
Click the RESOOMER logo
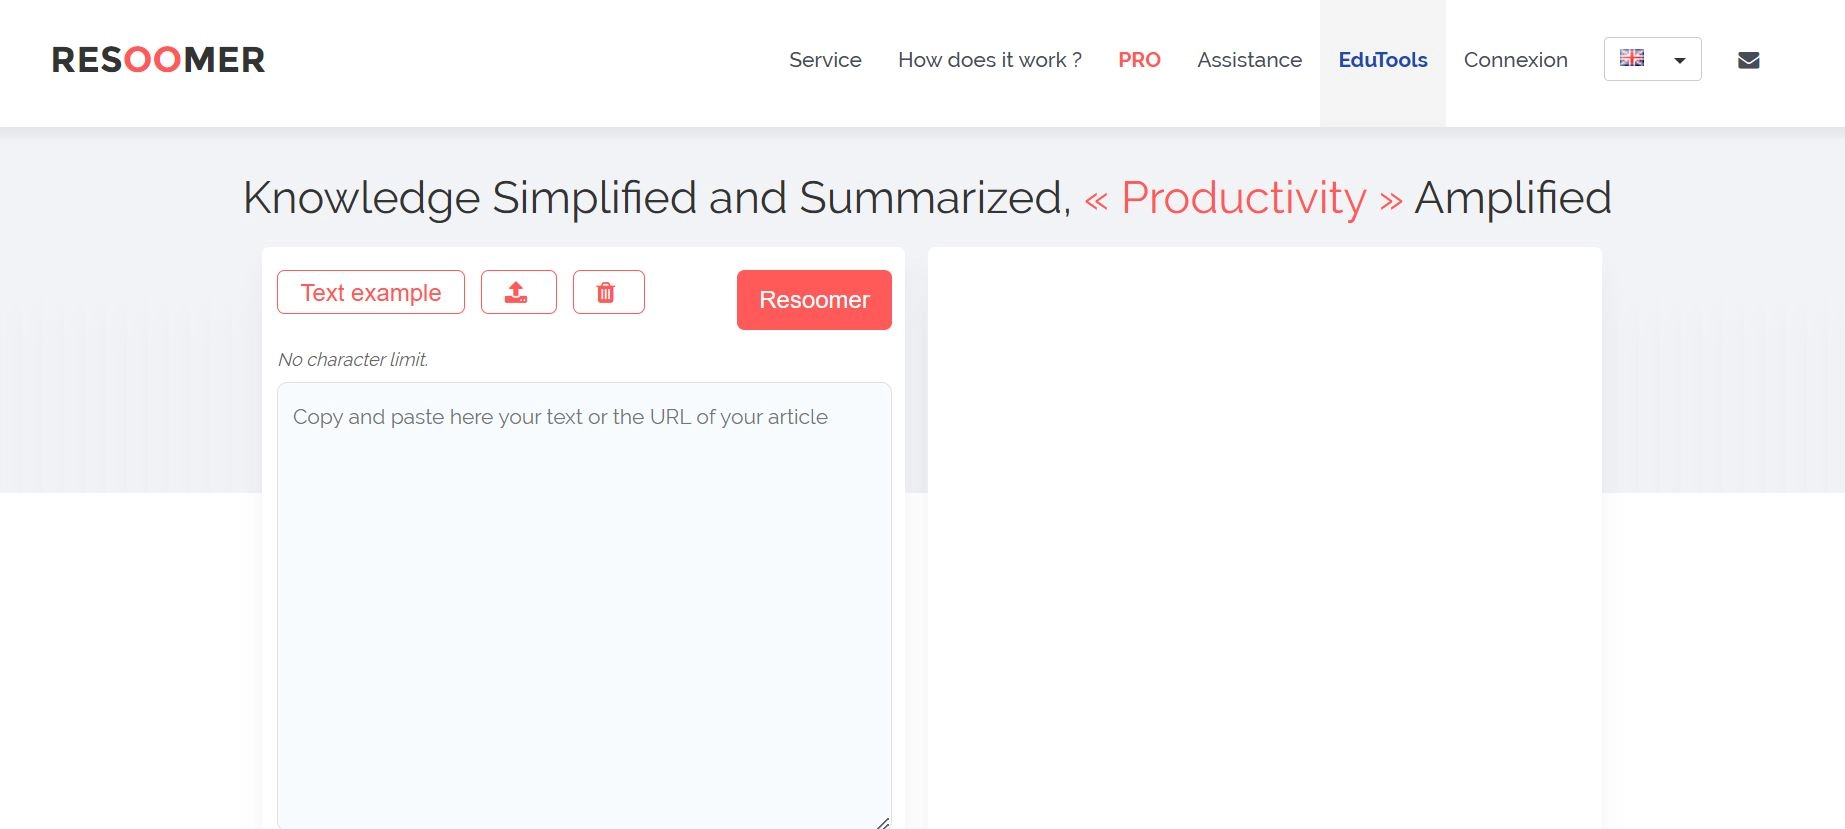[158, 60]
